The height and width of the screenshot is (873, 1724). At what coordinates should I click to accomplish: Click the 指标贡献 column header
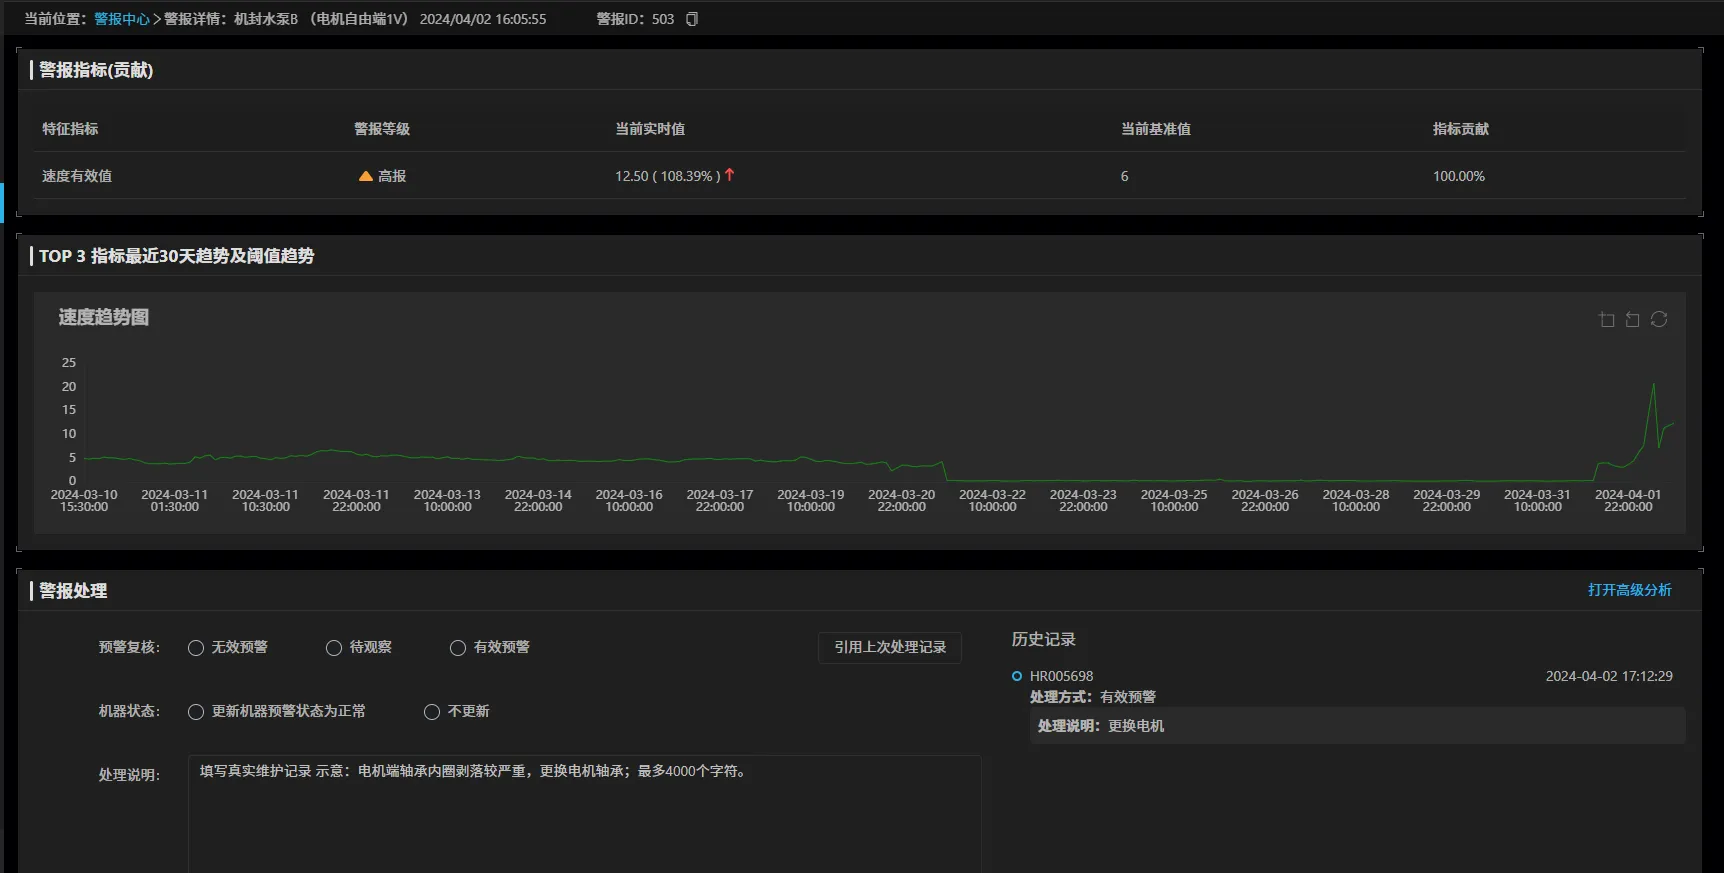click(1460, 129)
